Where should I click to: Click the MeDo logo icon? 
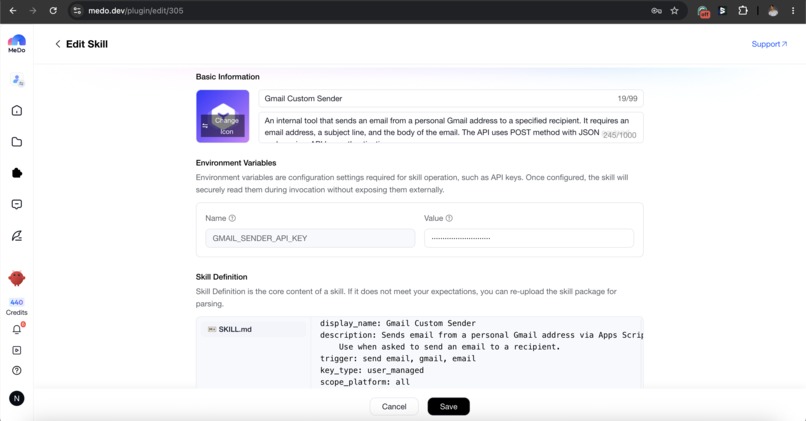(16, 44)
